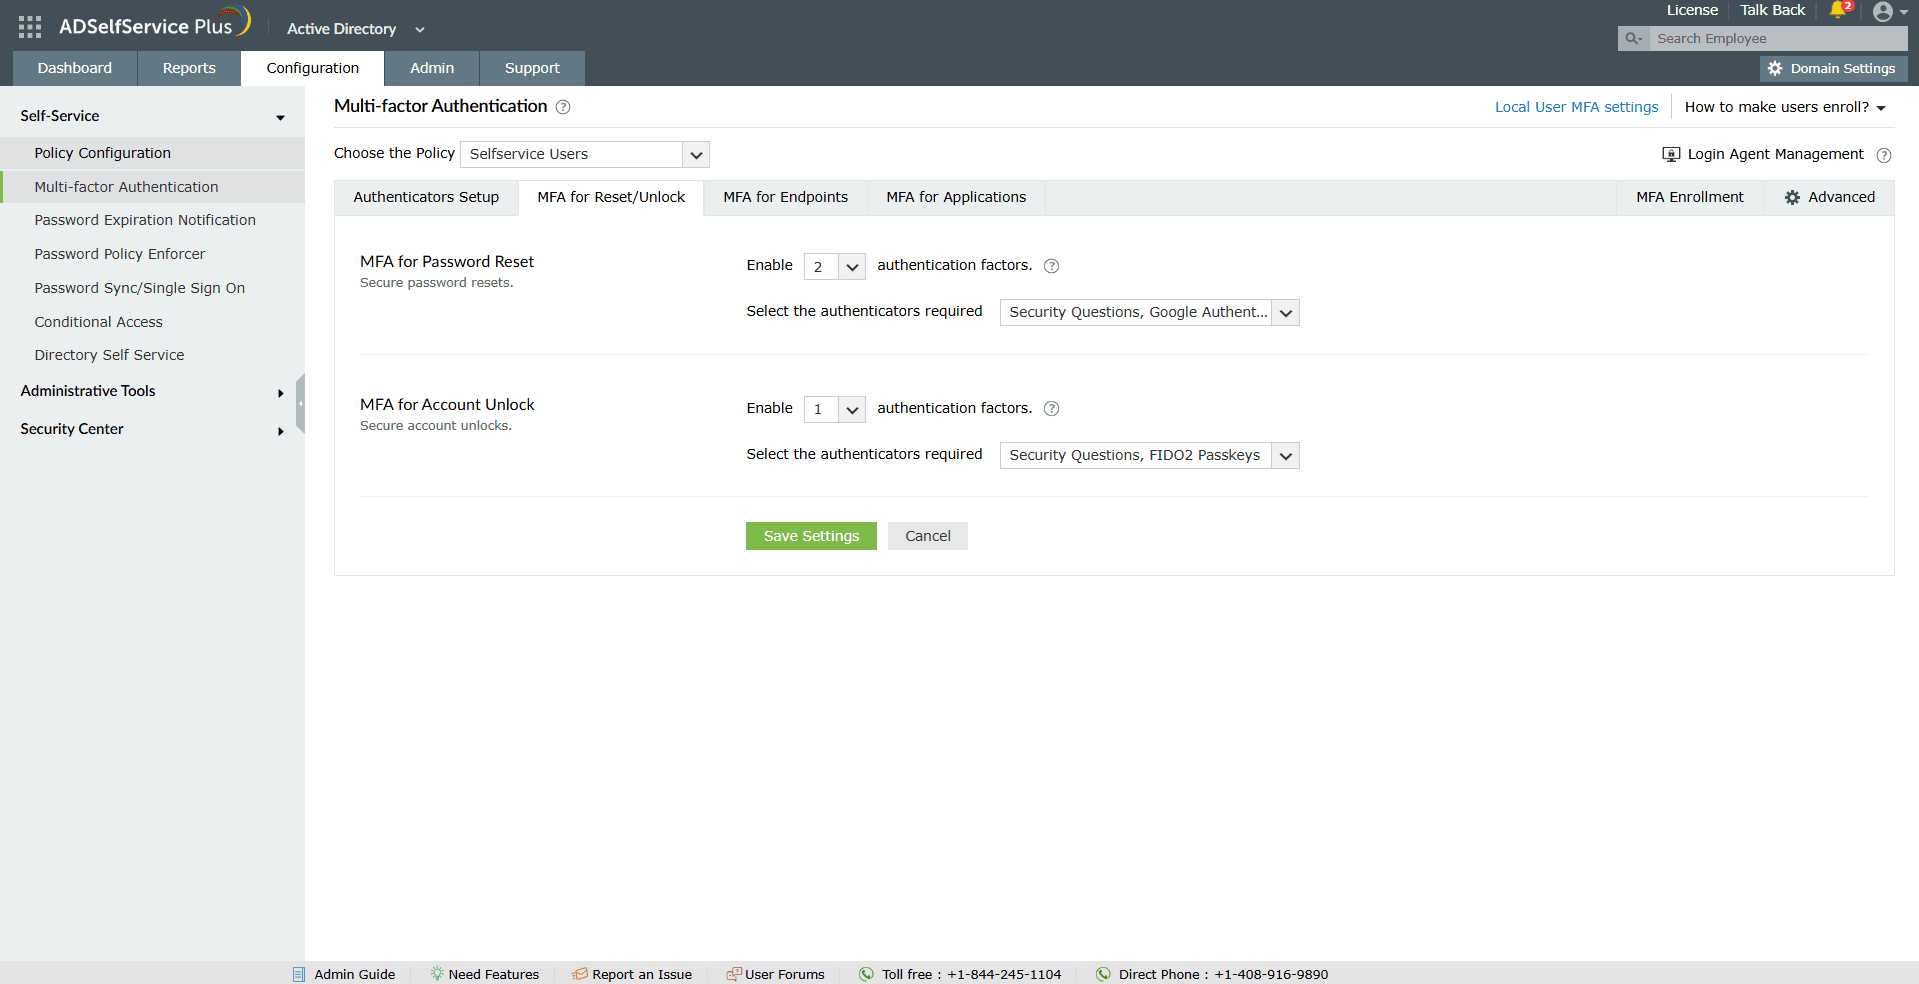
Task: Click in the Search Employee field
Action: (x=1778, y=39)
